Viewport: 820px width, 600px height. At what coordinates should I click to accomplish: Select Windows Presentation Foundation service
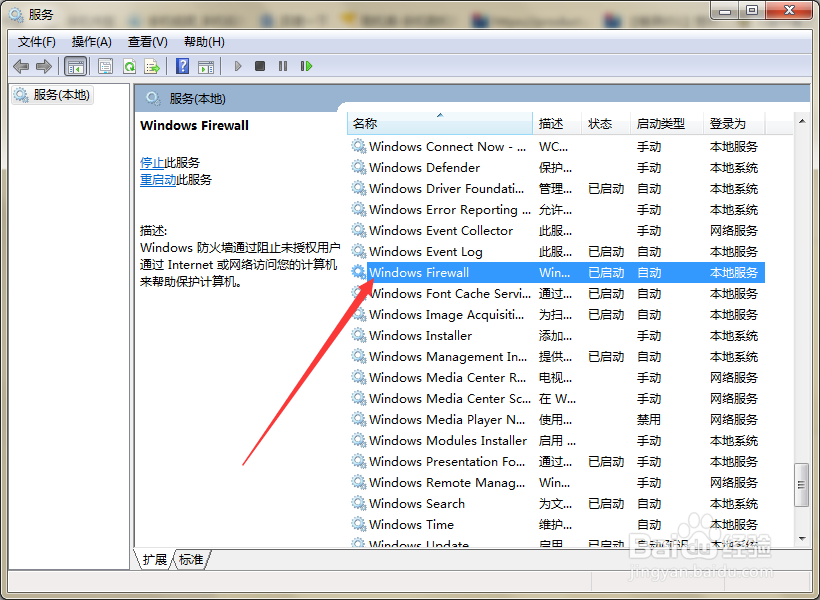click(557, 461)
